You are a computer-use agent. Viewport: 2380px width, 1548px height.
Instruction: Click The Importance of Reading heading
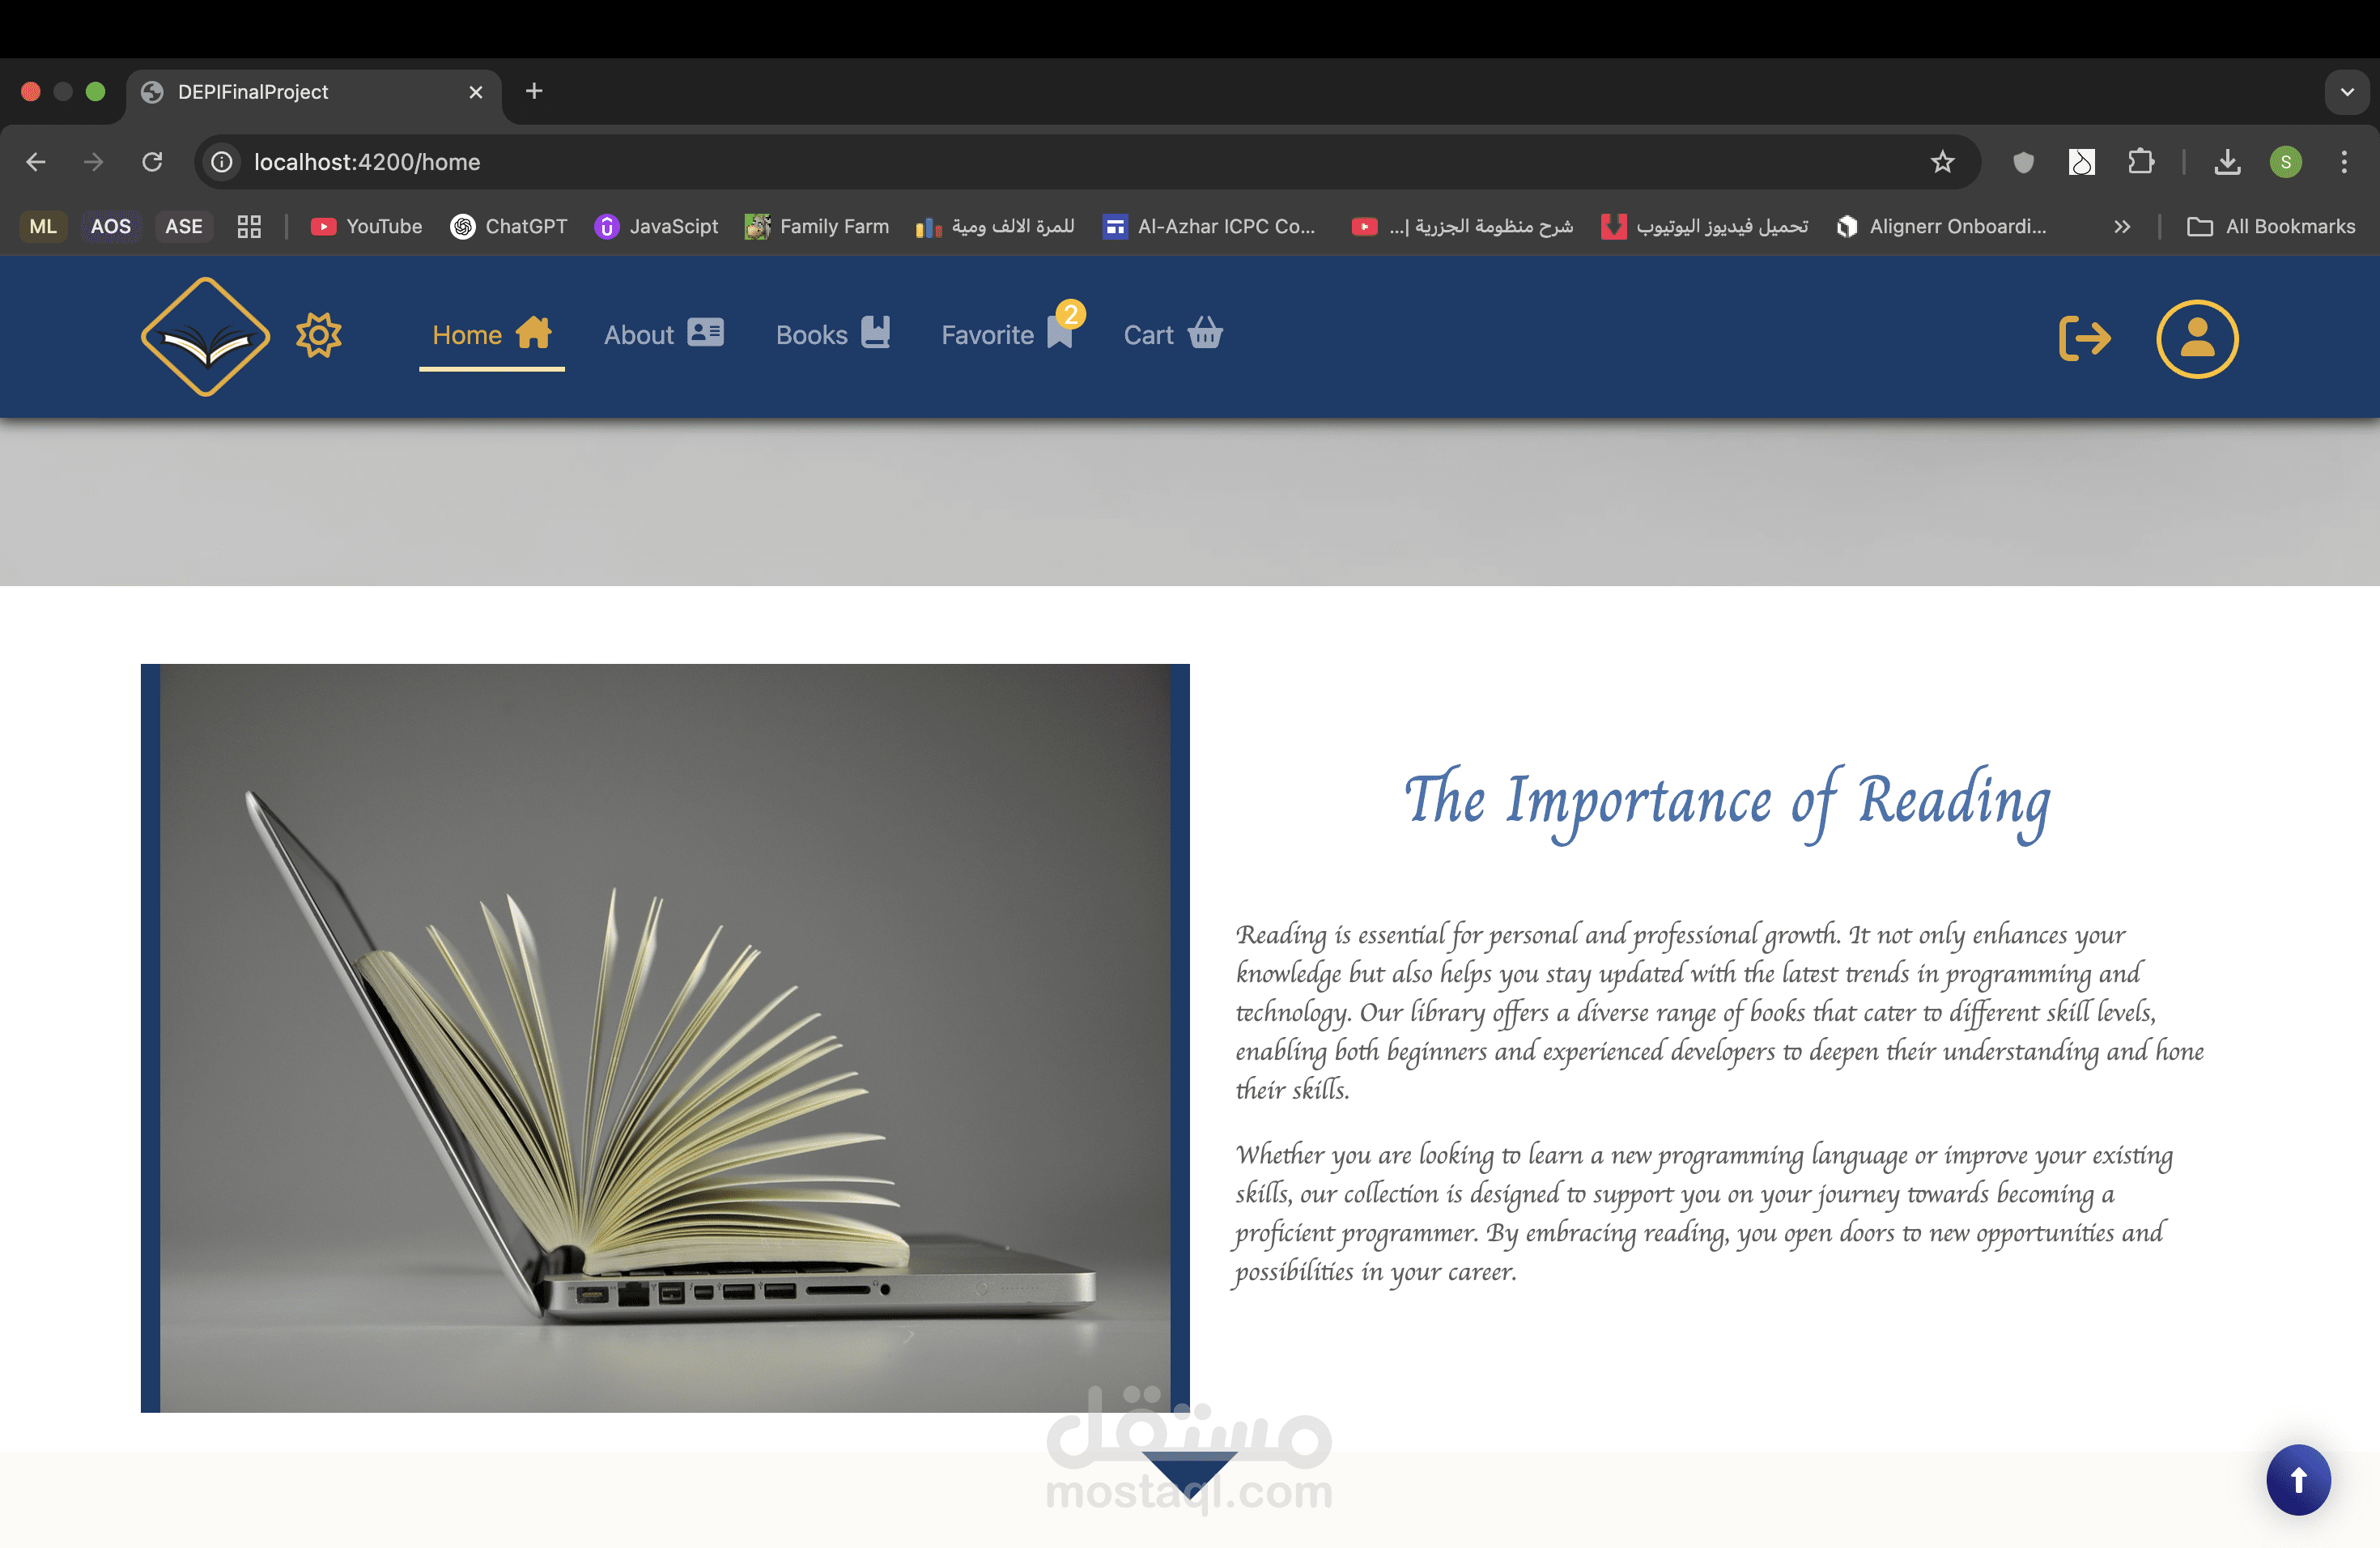(1727, 803)
